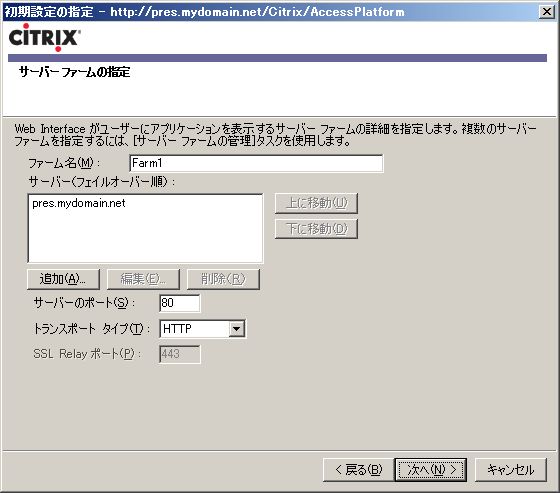Click the SSL Relay port field showing 443
Screen dimensions: 560x493
point(180,354)
